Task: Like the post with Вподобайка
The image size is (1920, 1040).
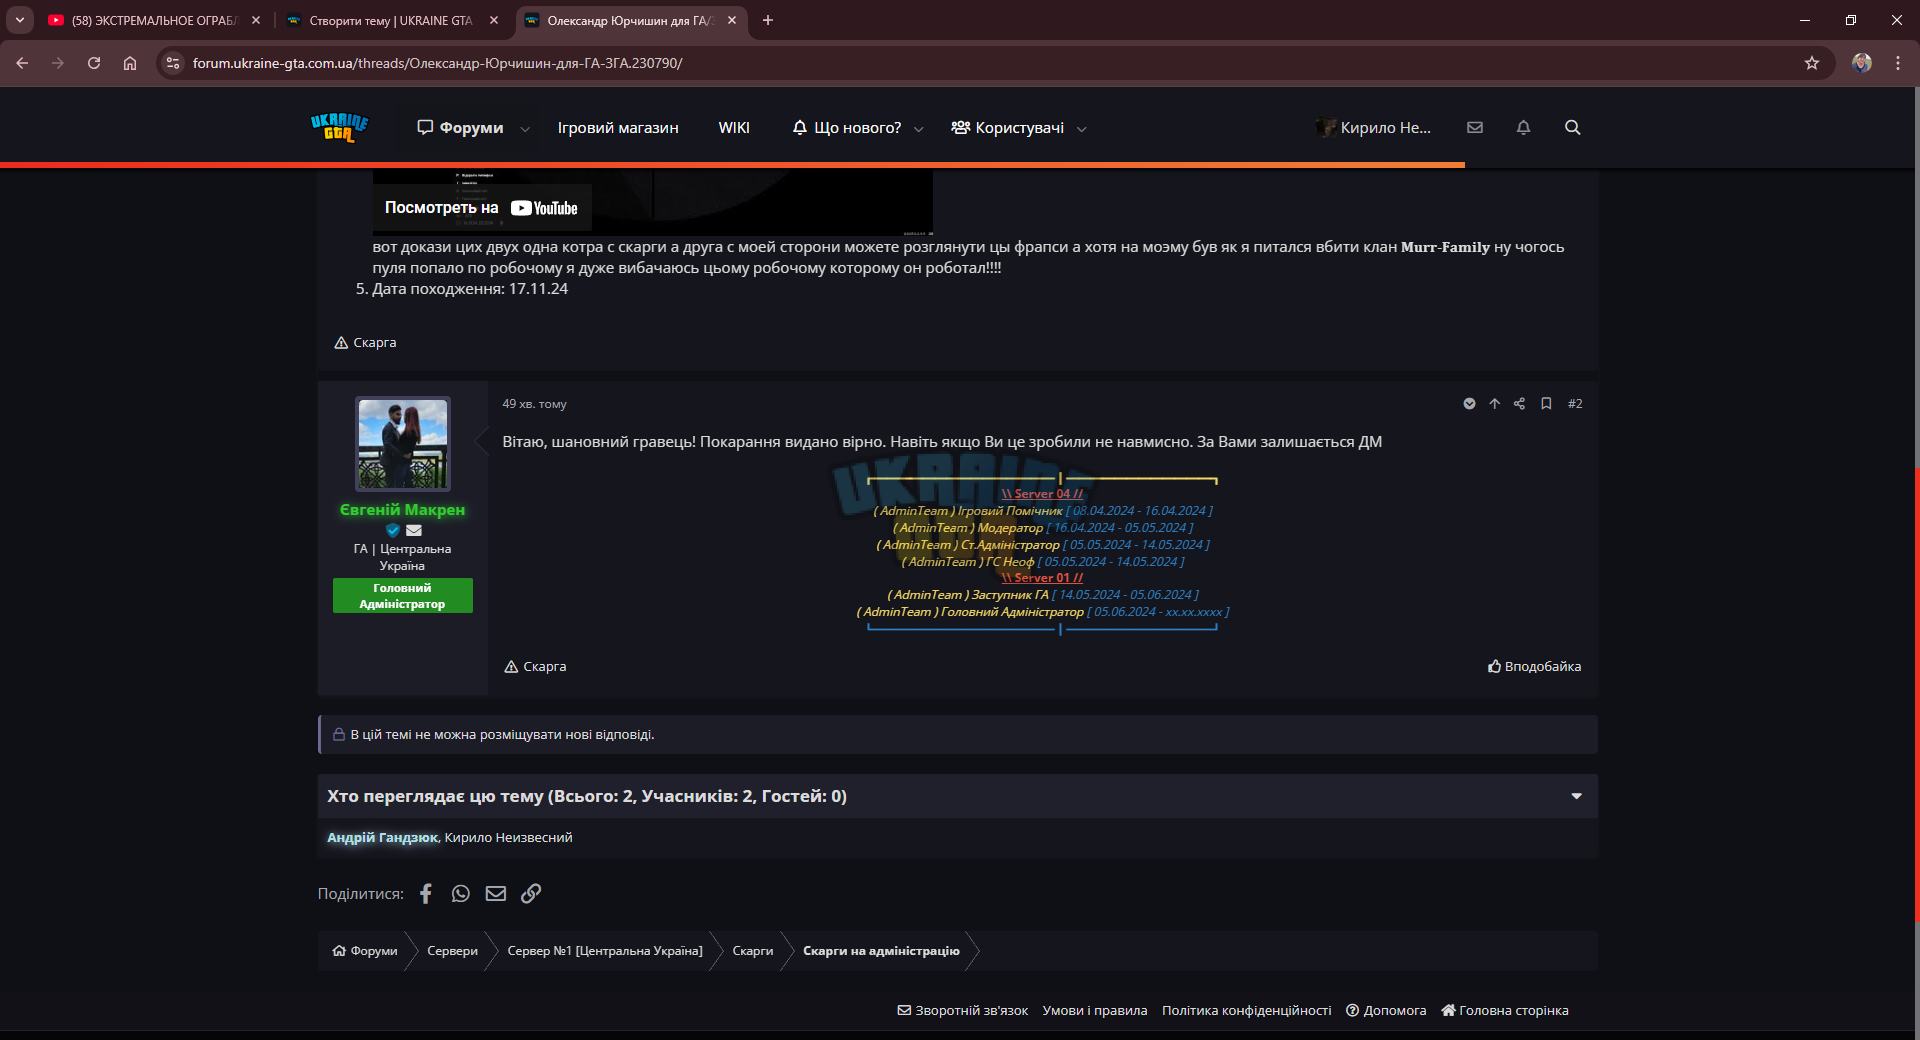Action: coord(1534,666)
